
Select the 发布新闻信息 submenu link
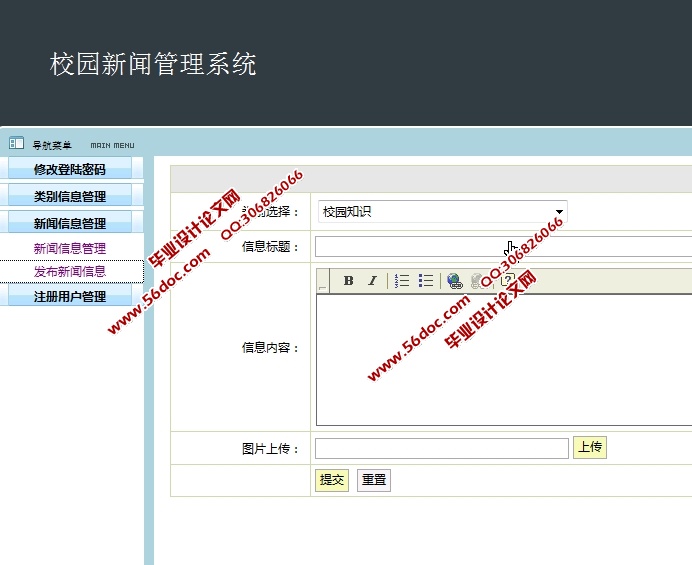pyautogui.click(x=69, y=271)
